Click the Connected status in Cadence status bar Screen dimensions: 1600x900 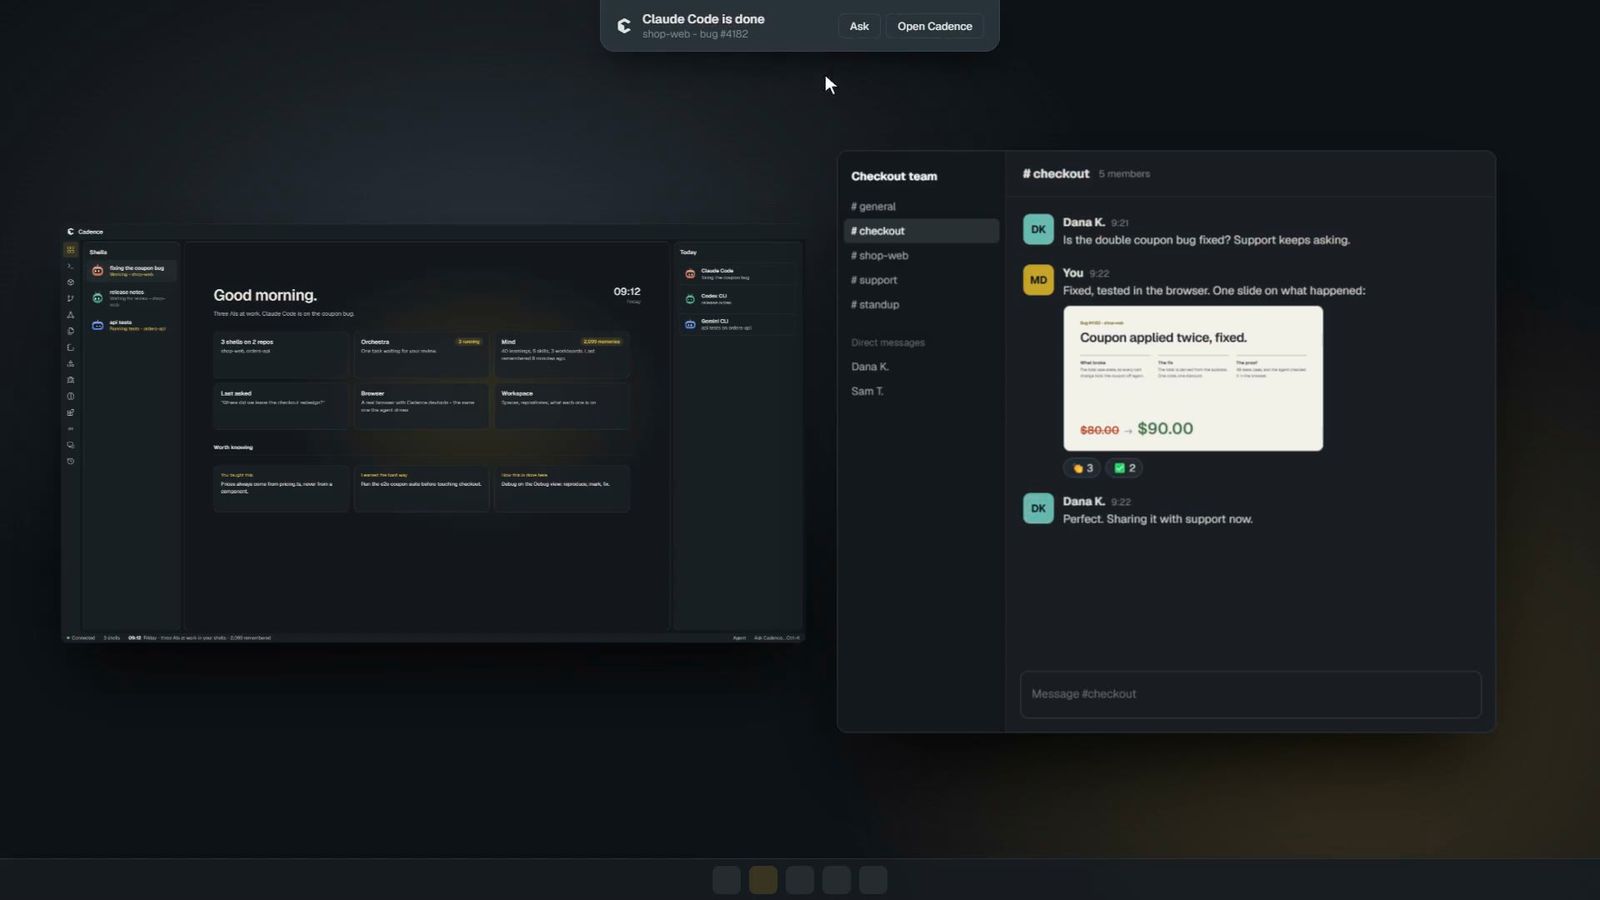point(81,637)
